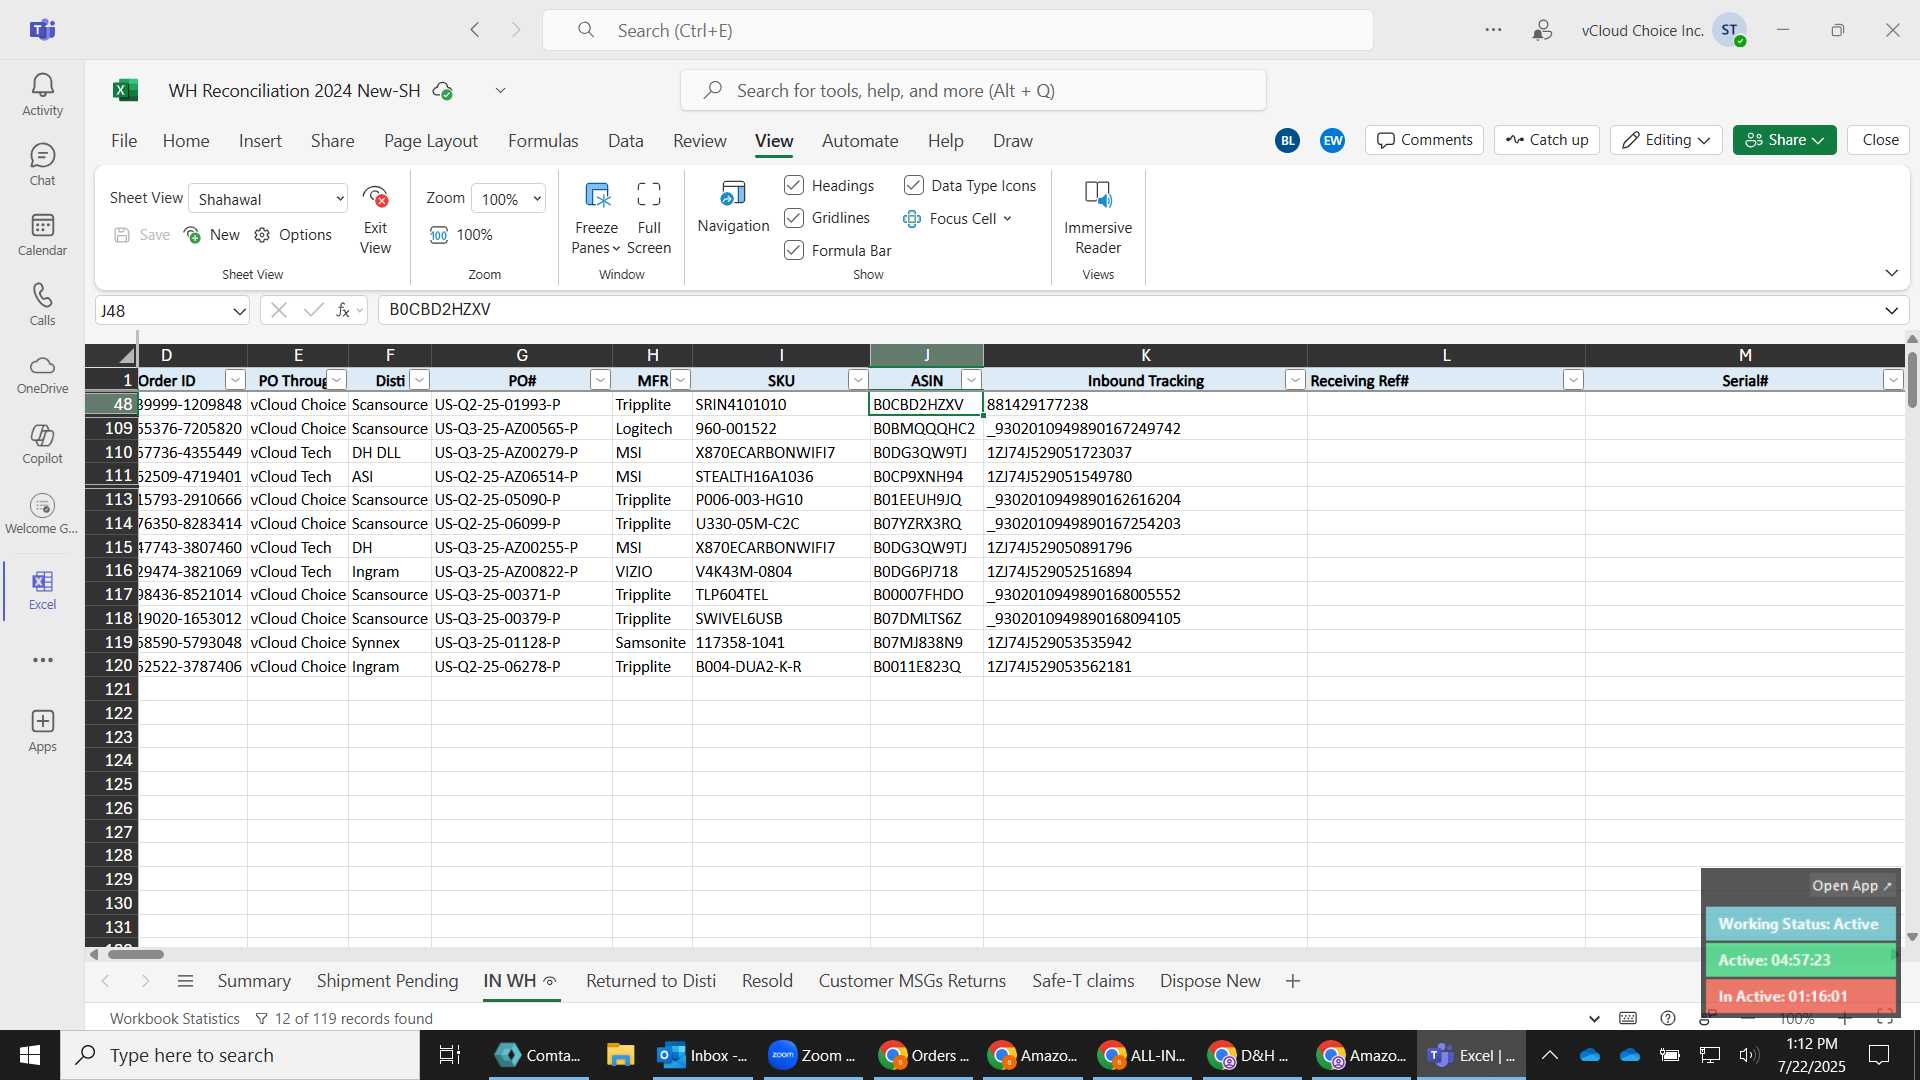Click the Teams search box
Image resolution: width=1920 pixels, height=1080 pixels.
957,30
